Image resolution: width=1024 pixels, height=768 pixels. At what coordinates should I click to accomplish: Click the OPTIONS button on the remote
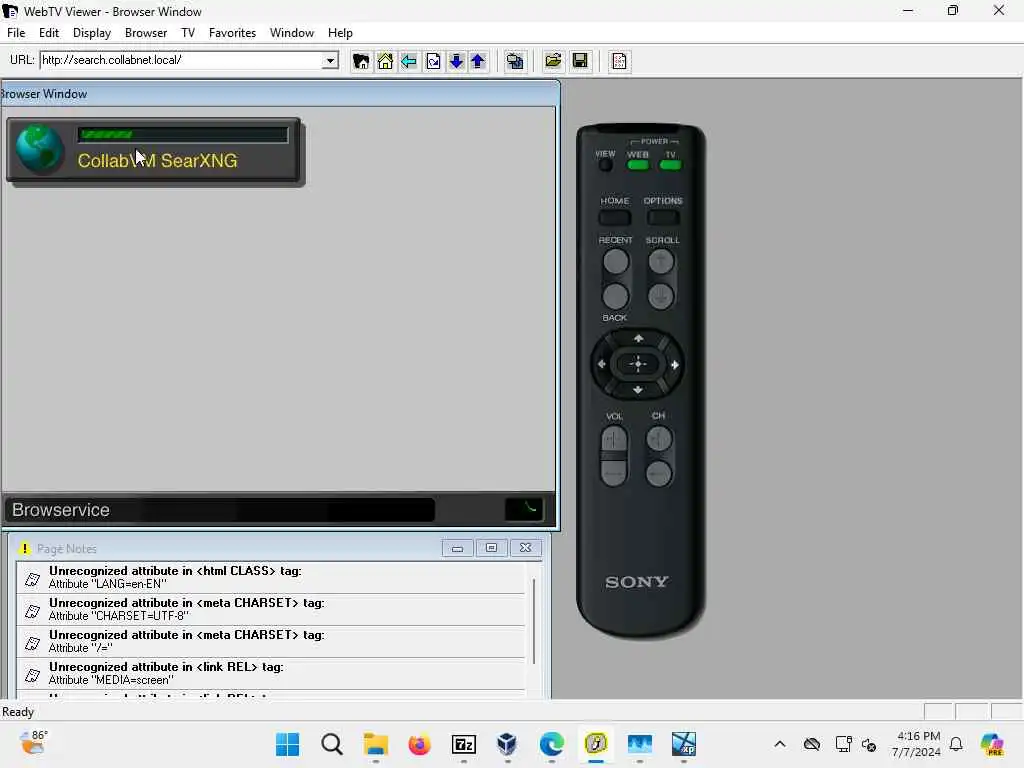[663, 217]
